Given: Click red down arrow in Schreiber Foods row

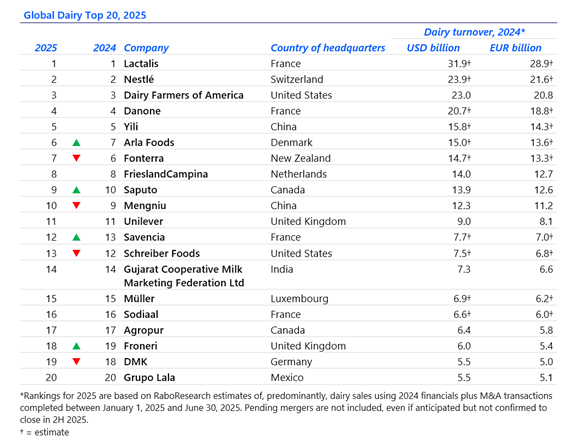Looking at the screenshot, I should (76, 253).
